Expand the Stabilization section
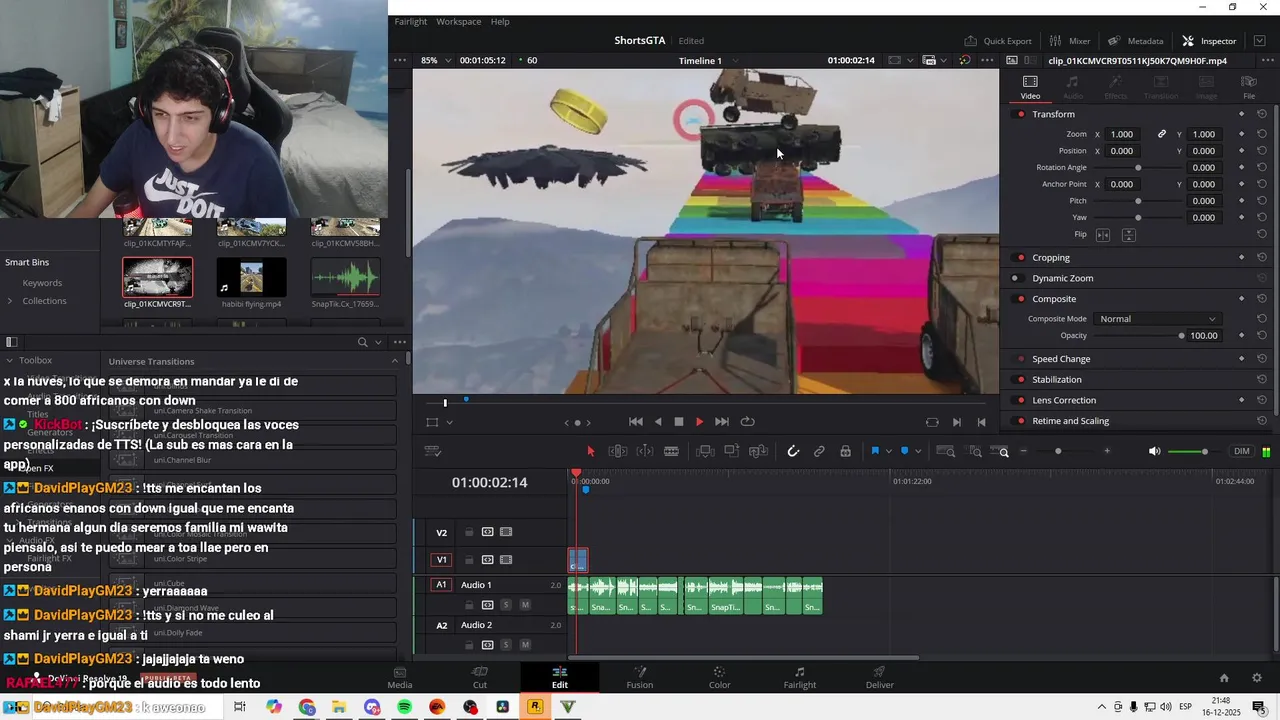Viewport: 1280px width, 720px height. pyautogui.click(x=1056, y=380)
